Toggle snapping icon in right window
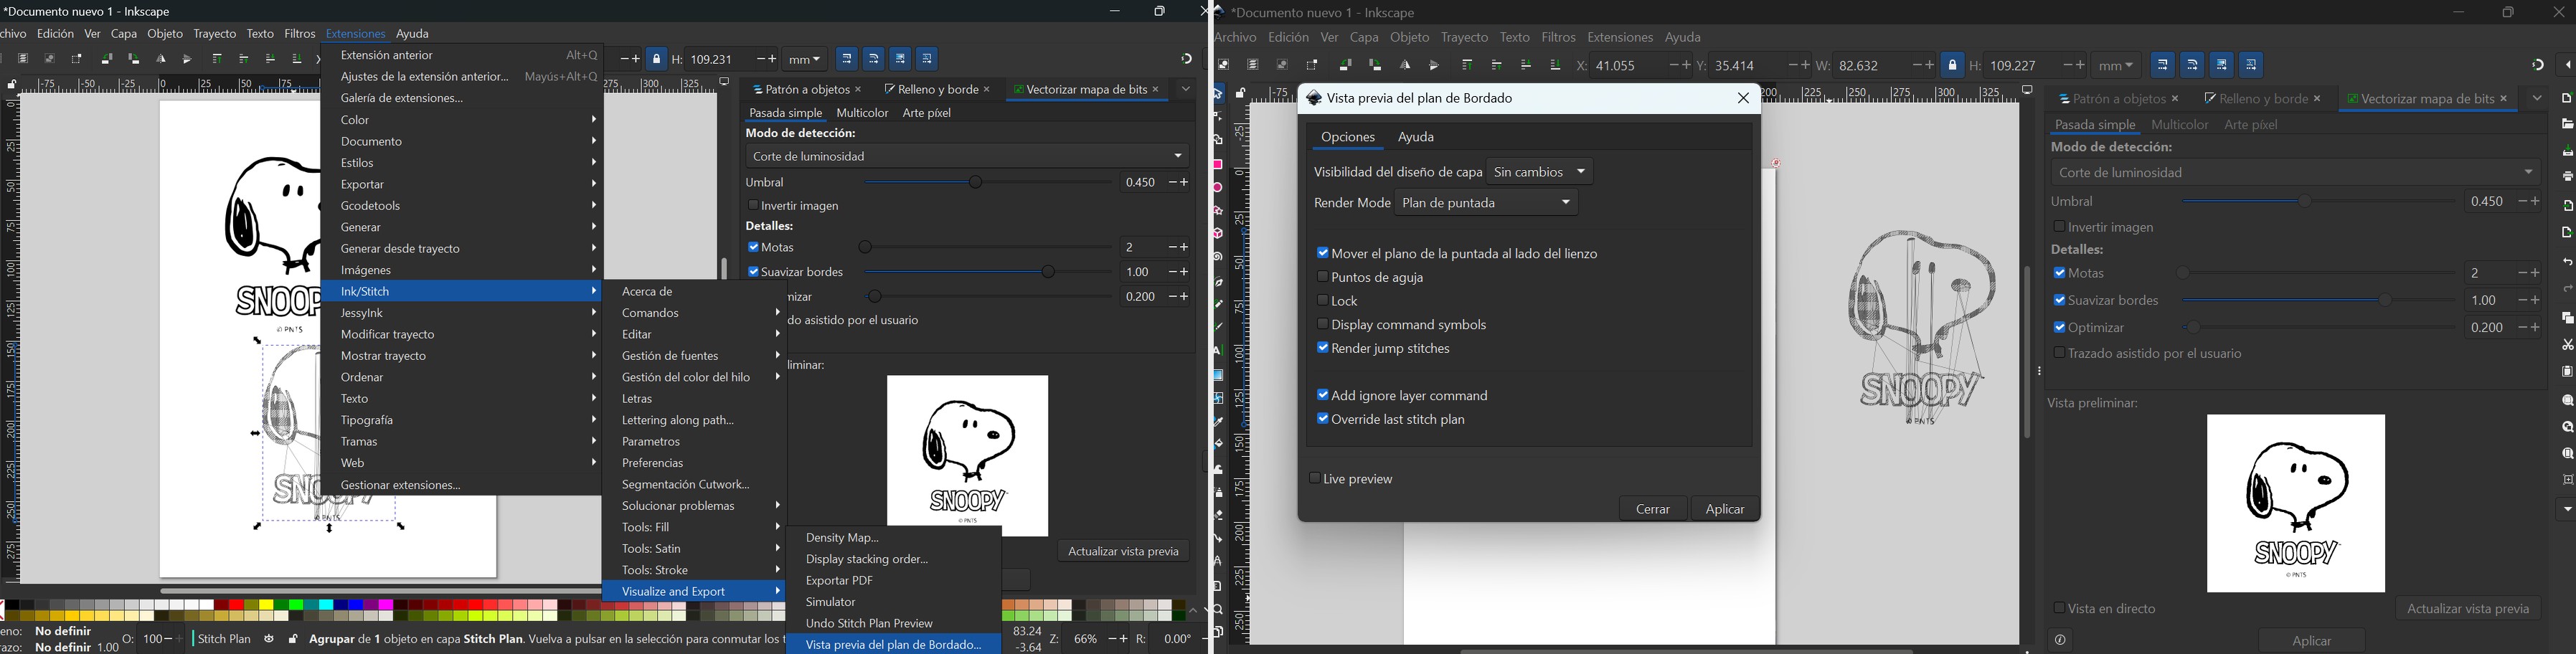Image resolution: width=2576 pixels, height=654 pixels. coord(2537,65)
